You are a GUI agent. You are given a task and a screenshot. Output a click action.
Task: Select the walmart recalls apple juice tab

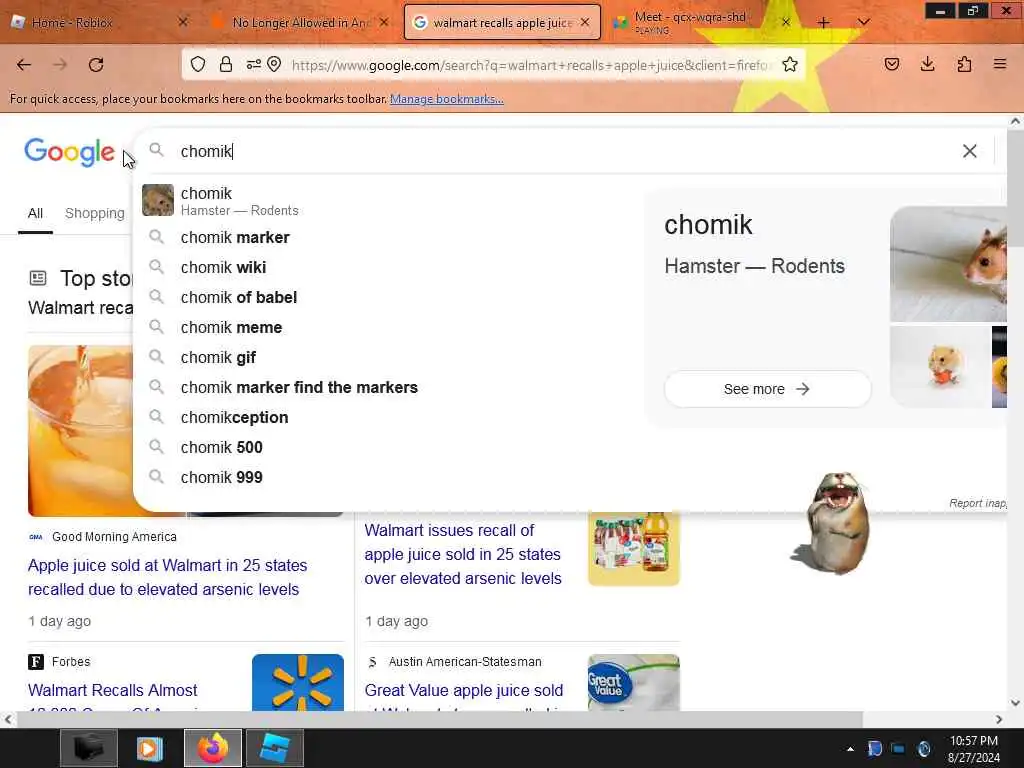502,23
